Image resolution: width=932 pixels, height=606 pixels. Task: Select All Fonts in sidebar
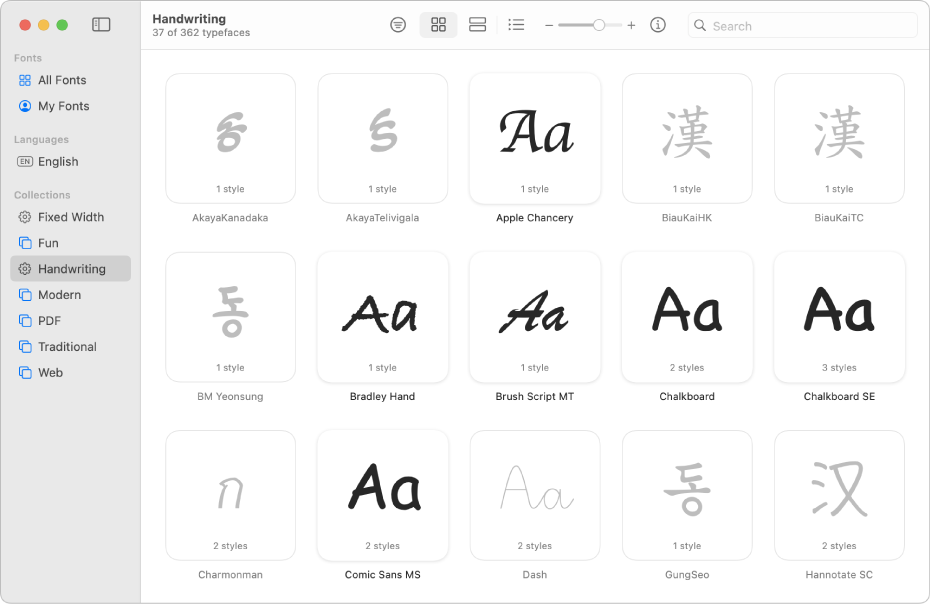tap(62, 80)
